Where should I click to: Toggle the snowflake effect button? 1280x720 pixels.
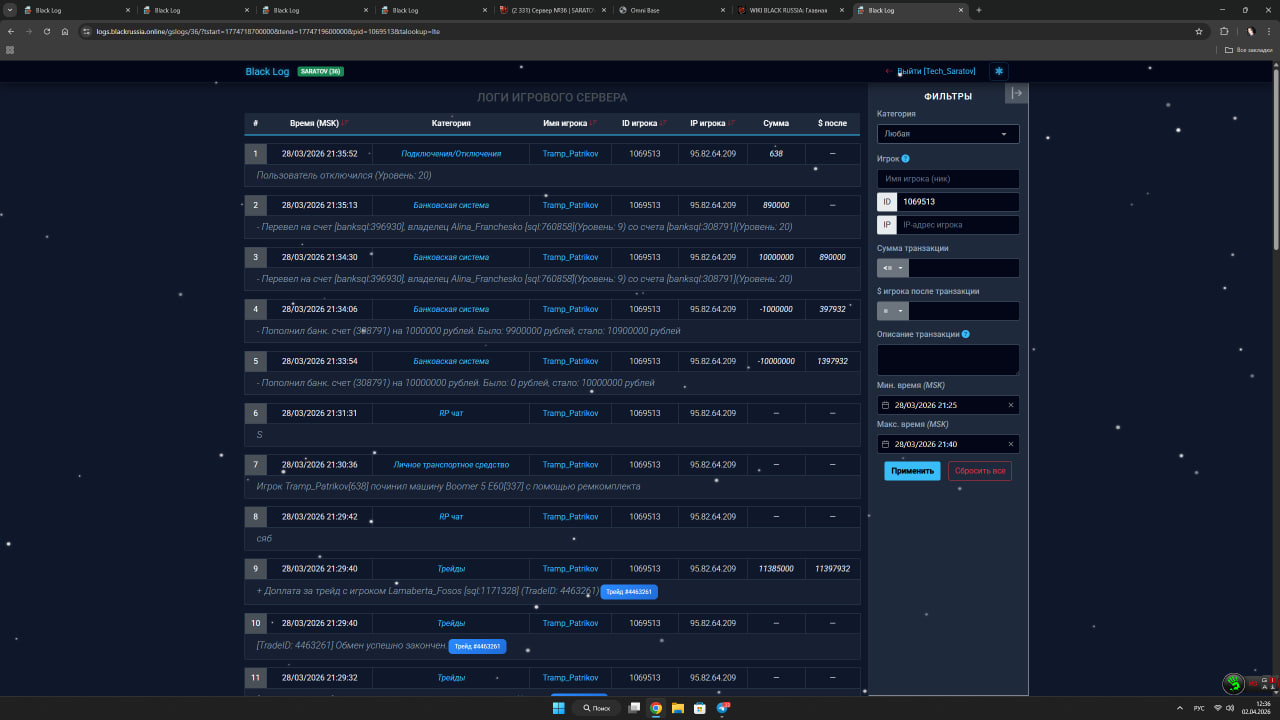(998, 71)
